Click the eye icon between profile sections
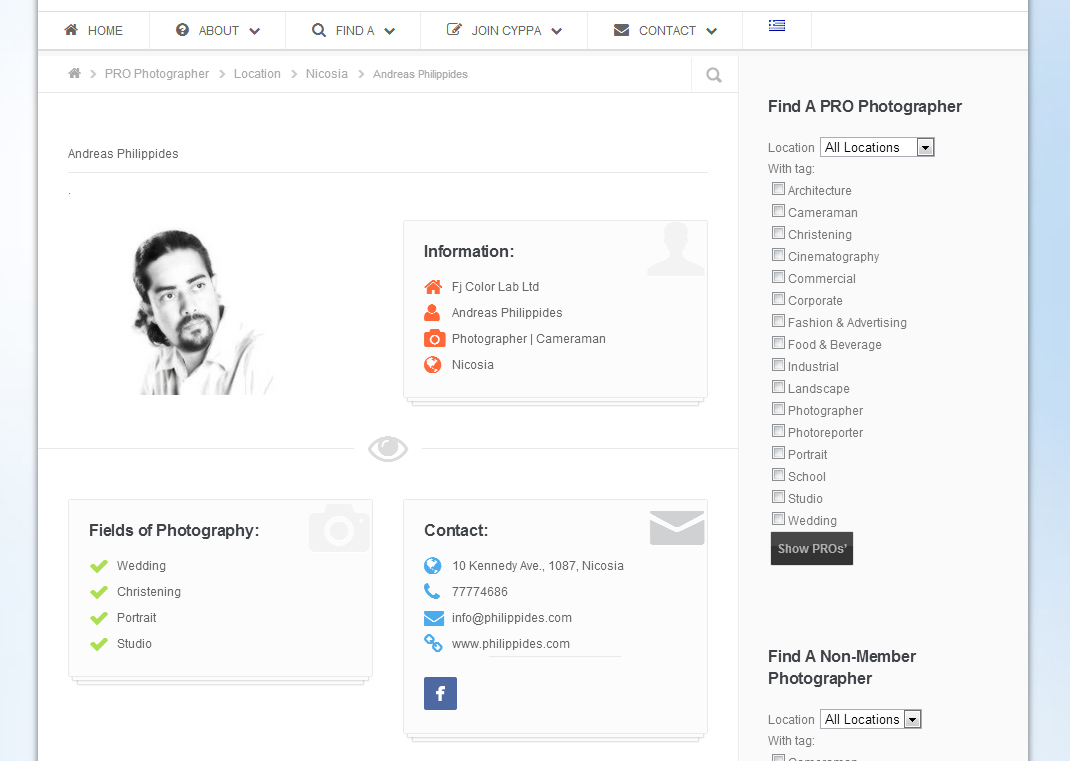This screenshot has height=761, width=1070. 387,448
